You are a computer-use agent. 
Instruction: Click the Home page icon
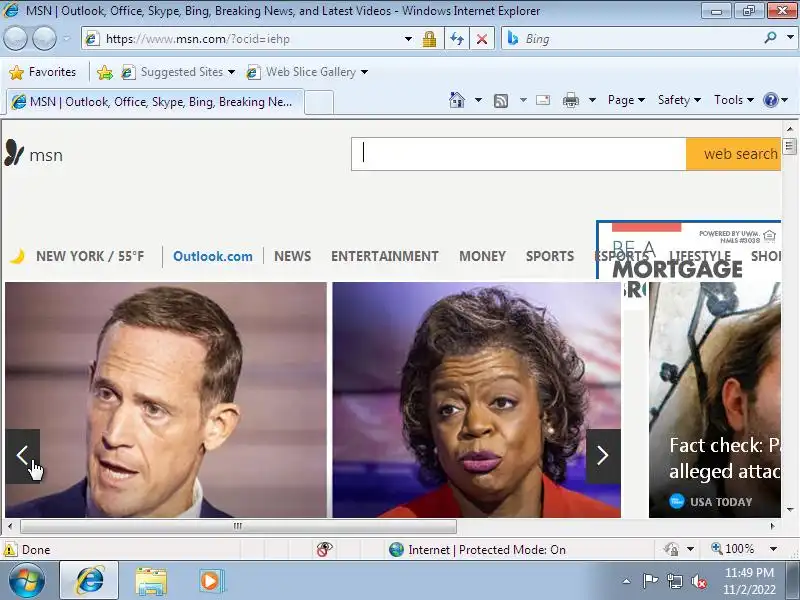click(x=457, y=100)
